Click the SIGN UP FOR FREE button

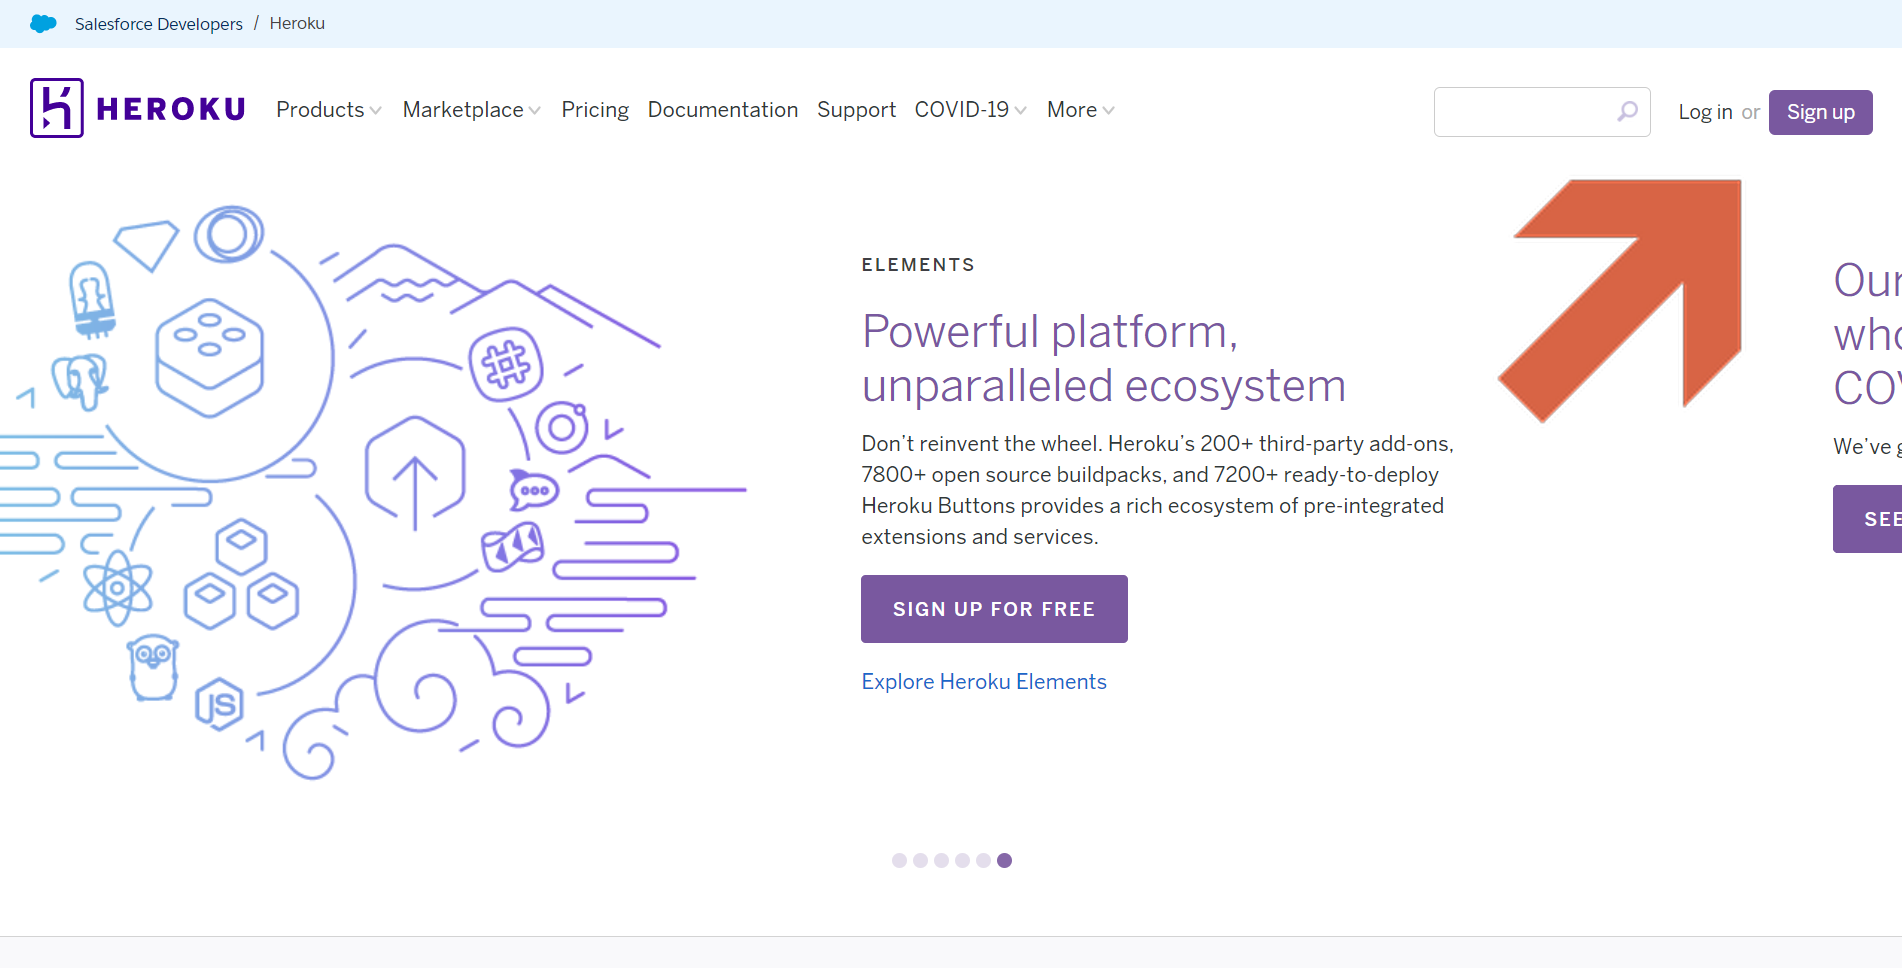point(994,609)
